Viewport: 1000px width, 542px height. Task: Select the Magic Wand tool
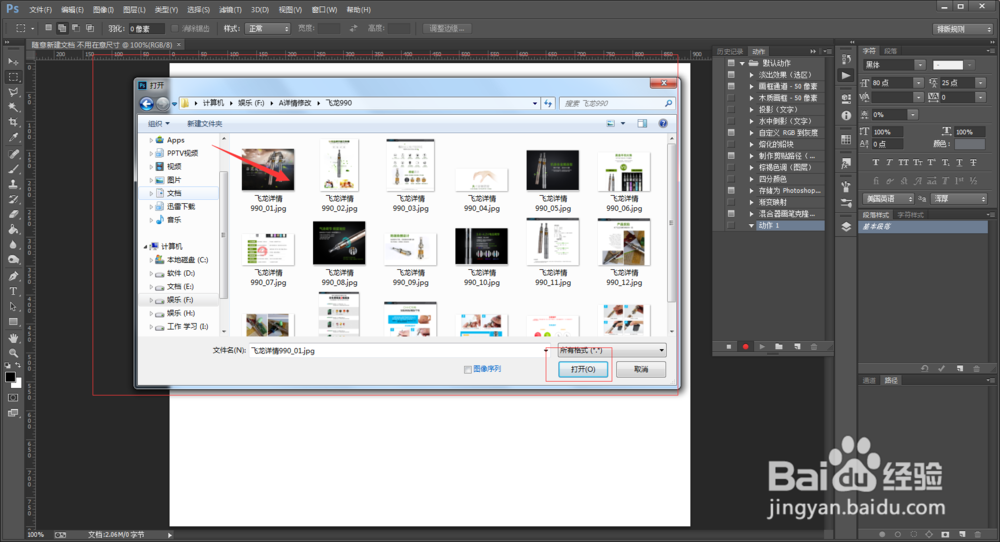point(13,107)
